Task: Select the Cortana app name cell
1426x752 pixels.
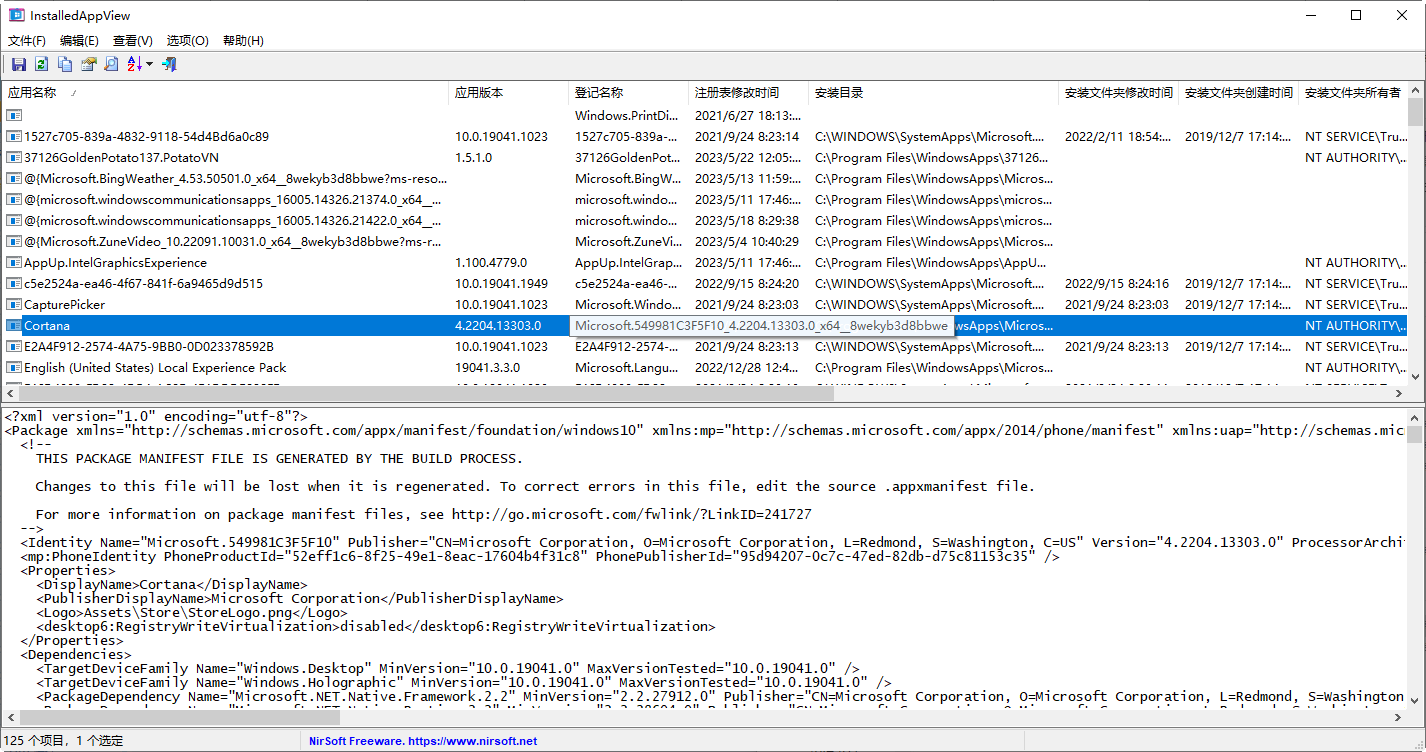Action: click(x=46, y=326)
